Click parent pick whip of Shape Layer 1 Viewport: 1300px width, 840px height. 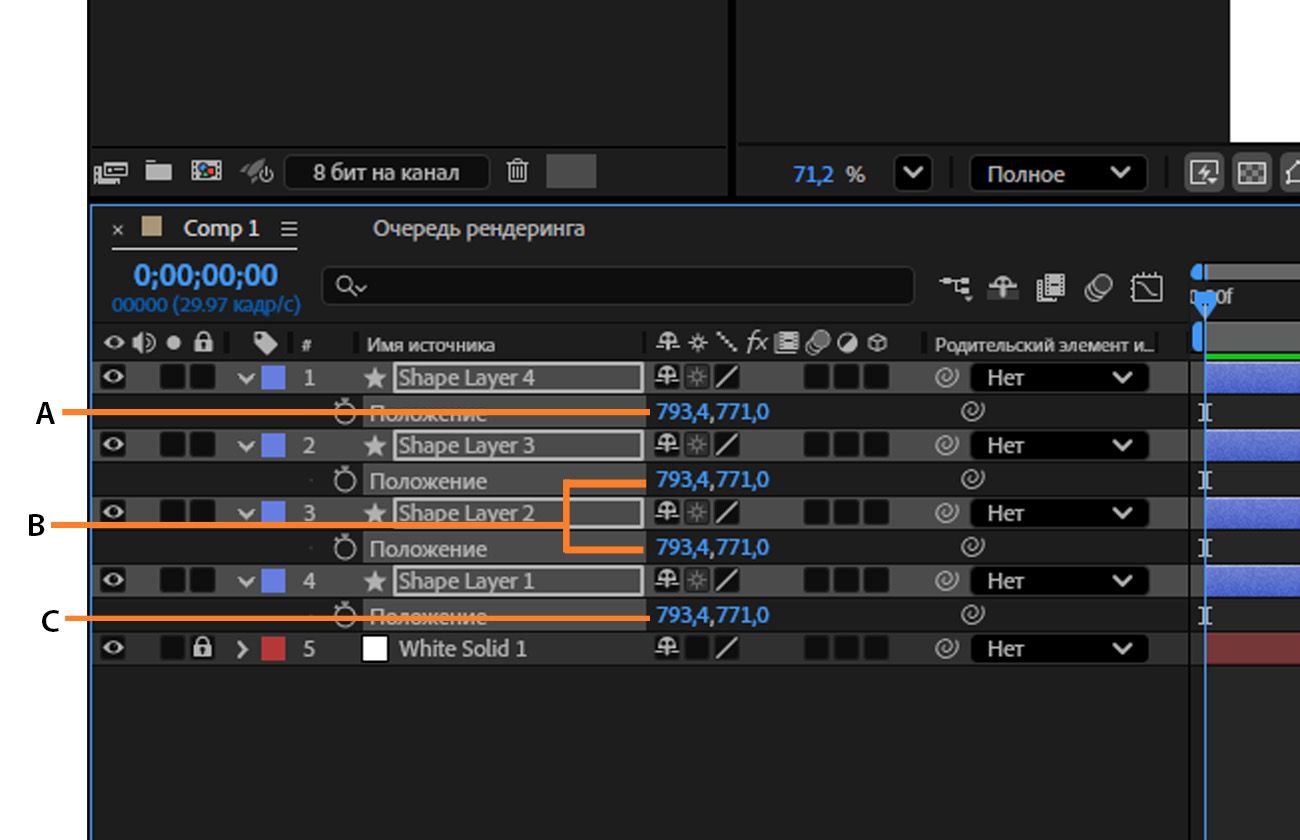pos(945,581)
